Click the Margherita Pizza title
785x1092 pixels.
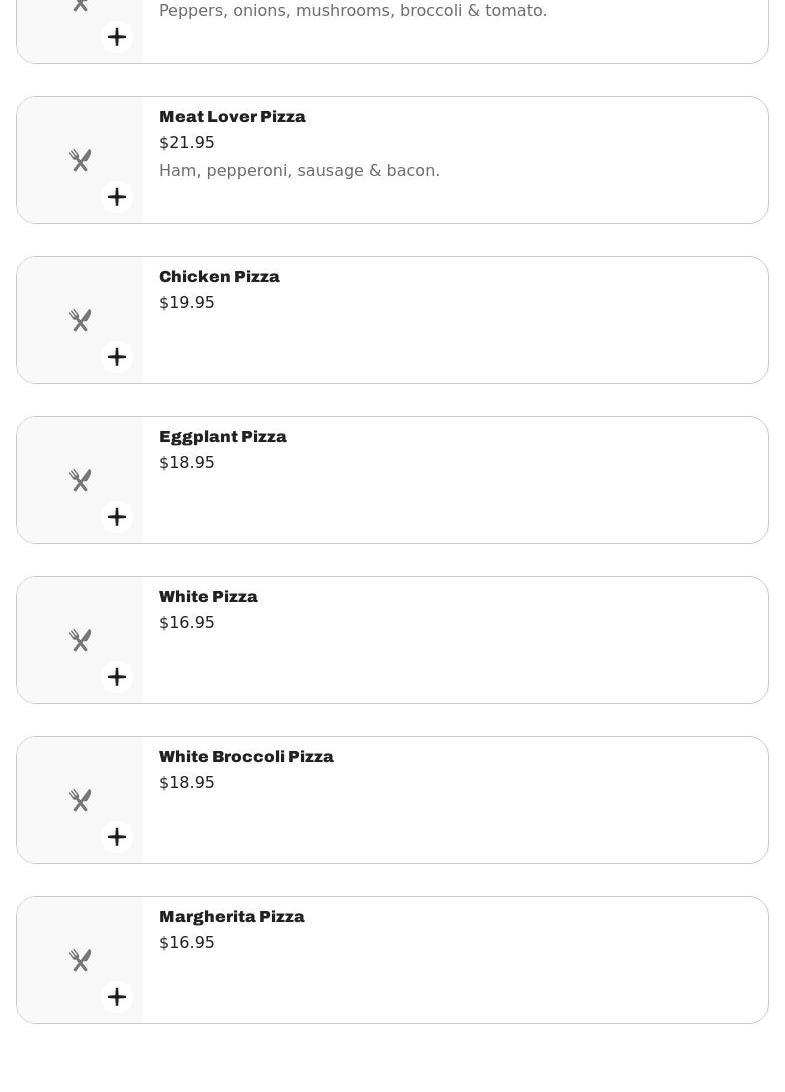tap(231, 917)
